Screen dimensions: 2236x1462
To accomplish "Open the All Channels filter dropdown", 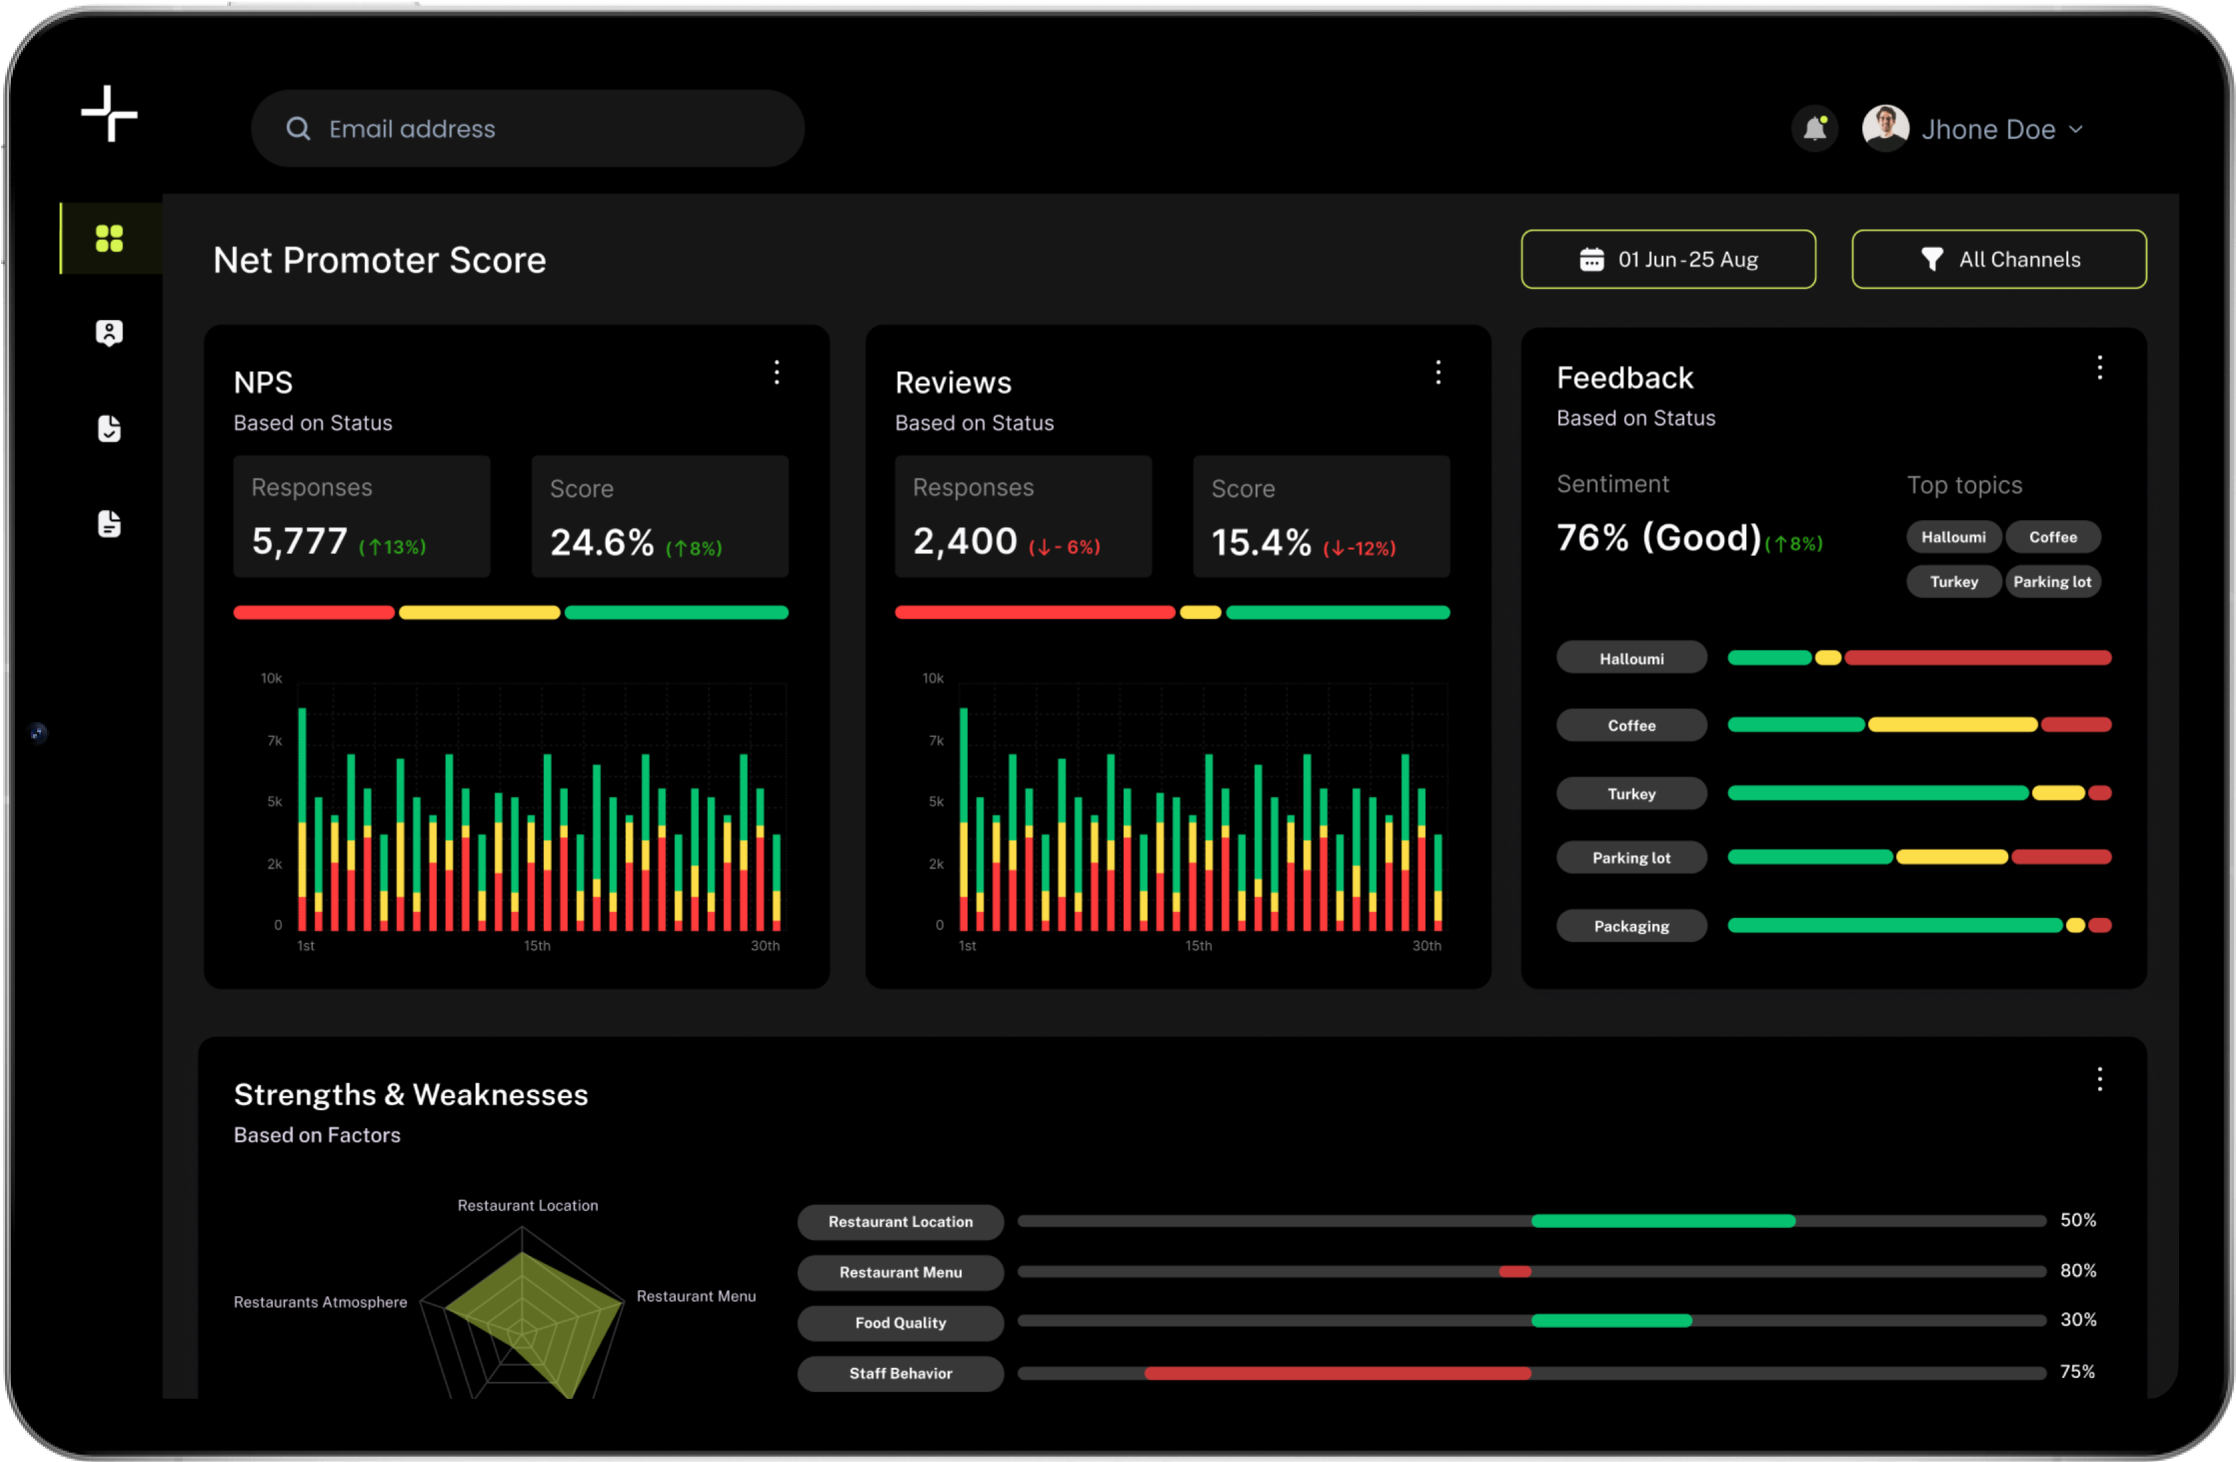I will point(1998,260).
